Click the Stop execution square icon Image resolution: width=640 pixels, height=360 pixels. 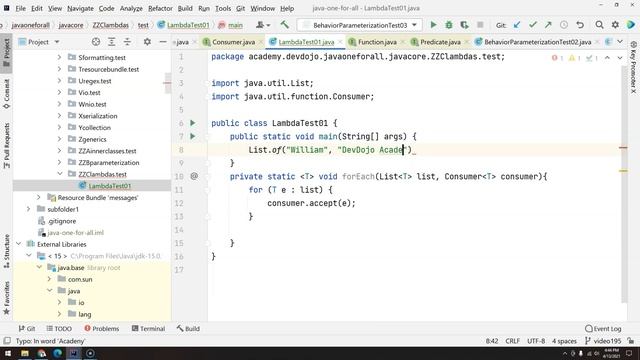click(480, 25)
